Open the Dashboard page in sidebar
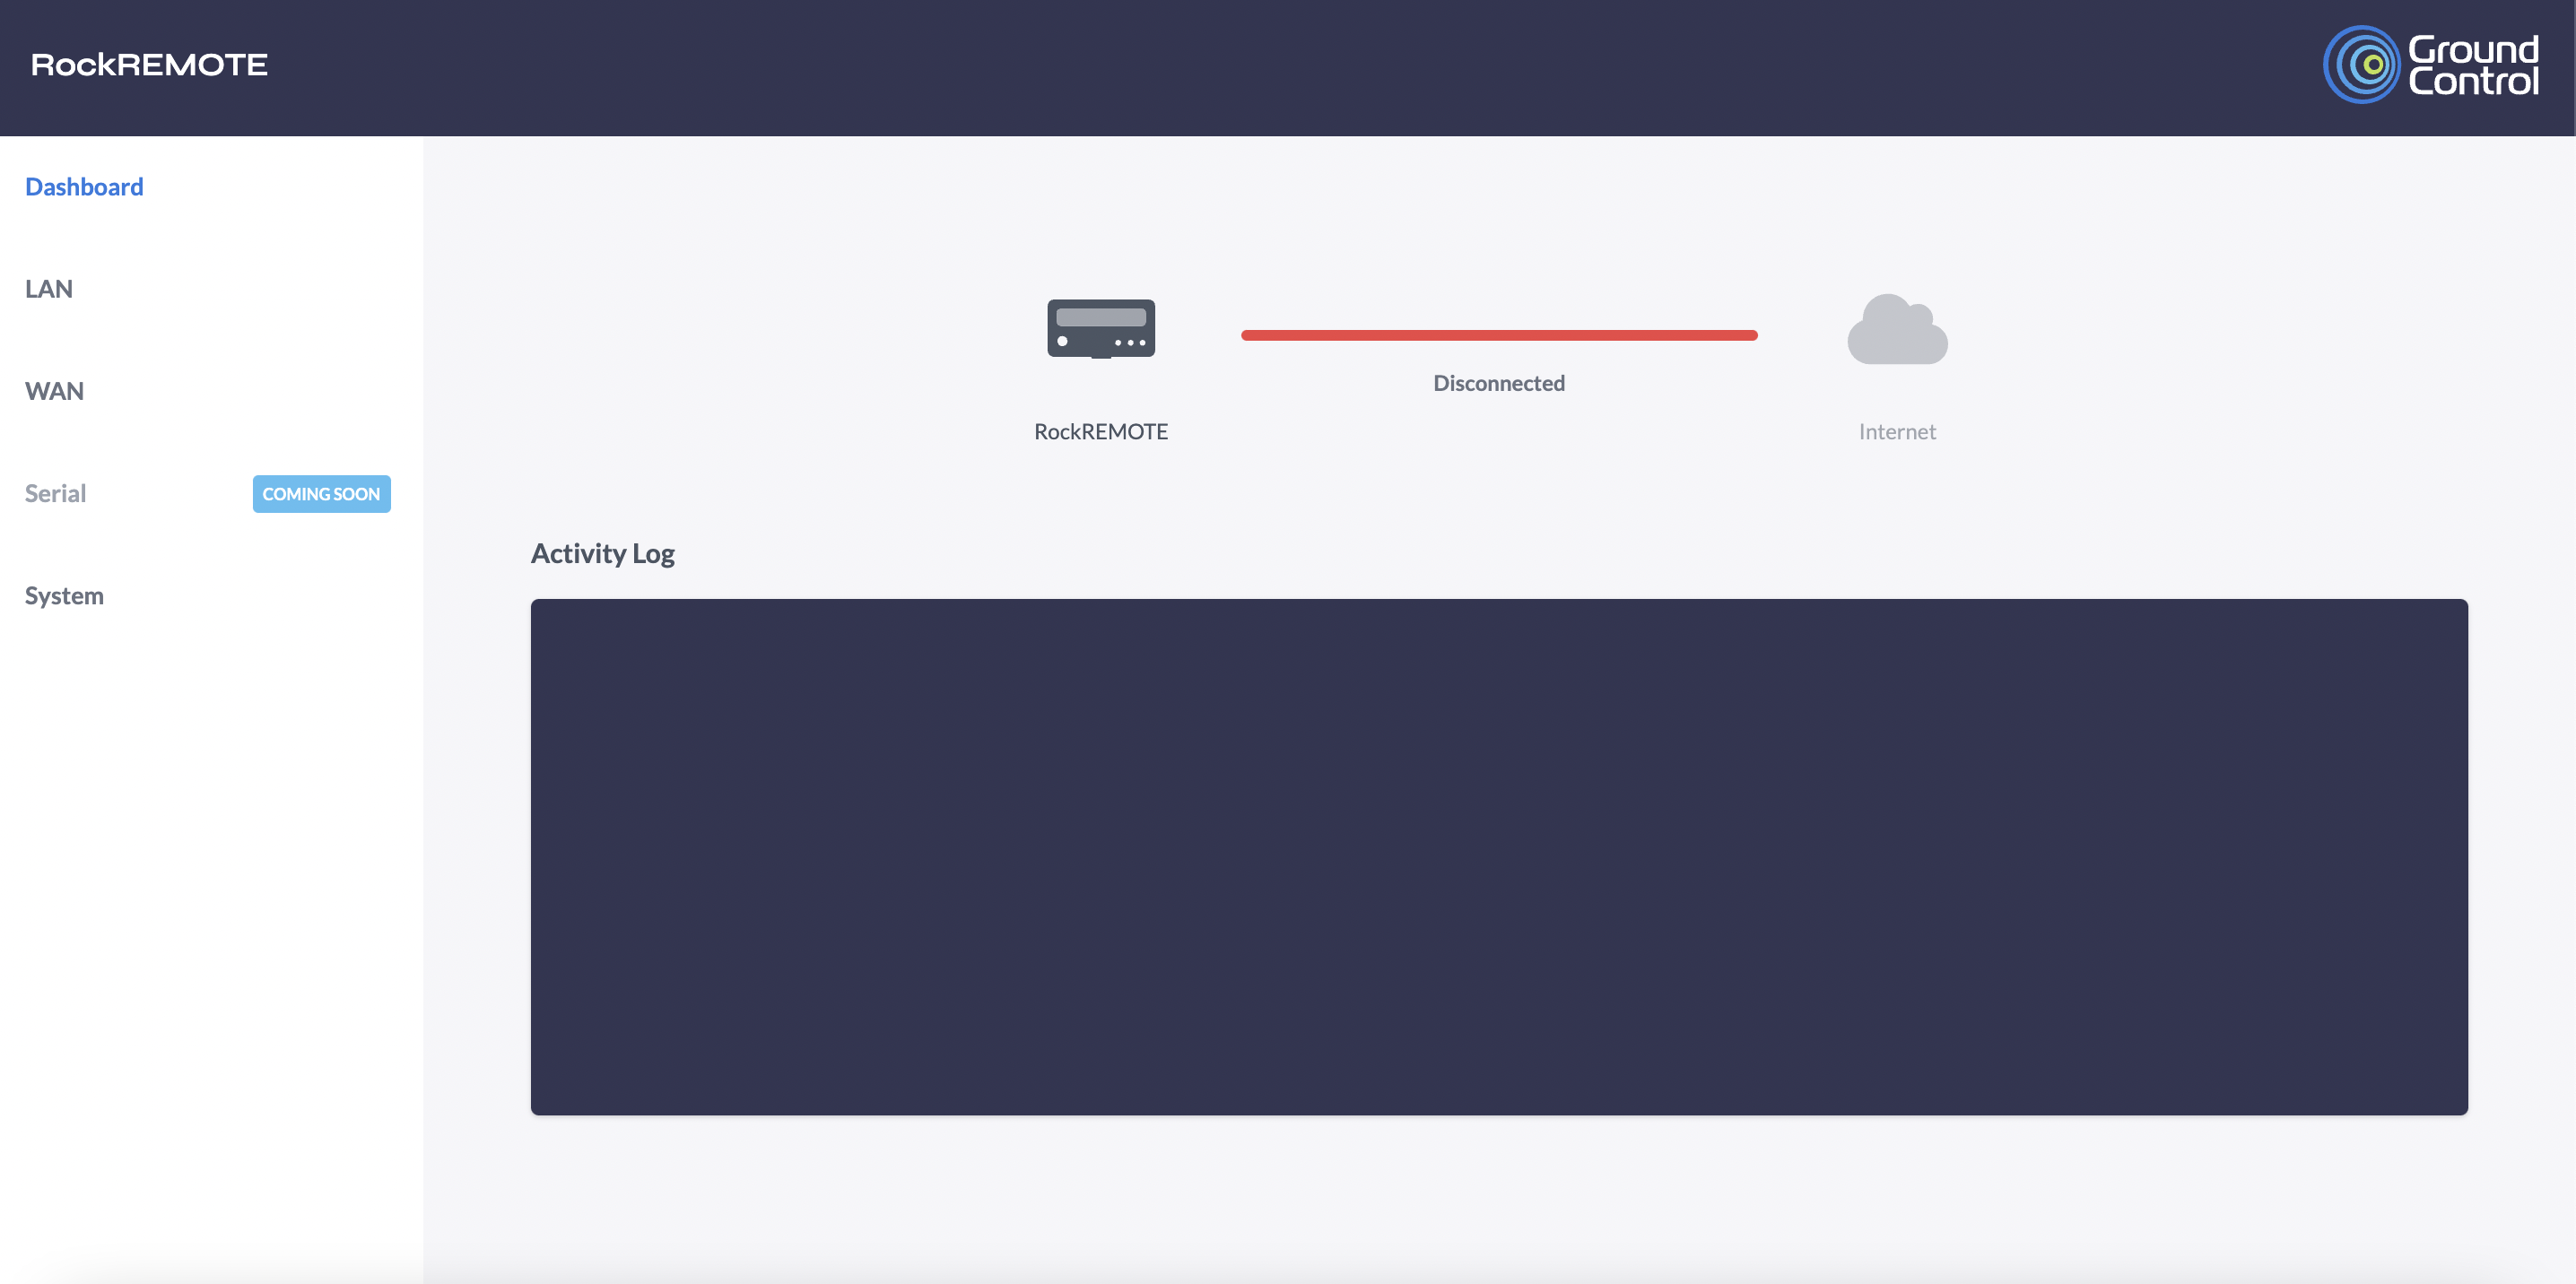Image resolution: width=2576 pixels, height=1284 pixels. tap(84, 187)
